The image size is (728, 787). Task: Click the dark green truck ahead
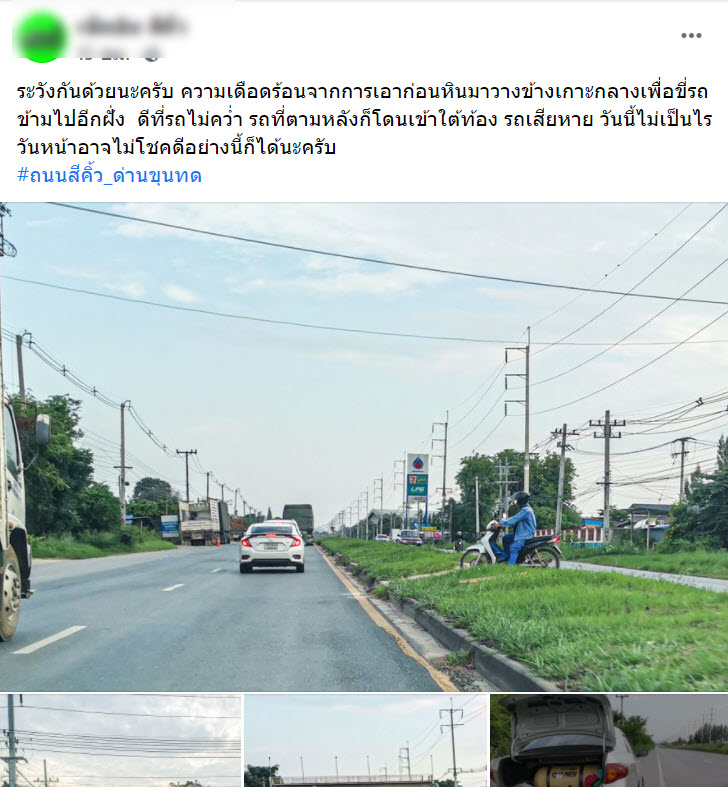[x=298, y=520]
